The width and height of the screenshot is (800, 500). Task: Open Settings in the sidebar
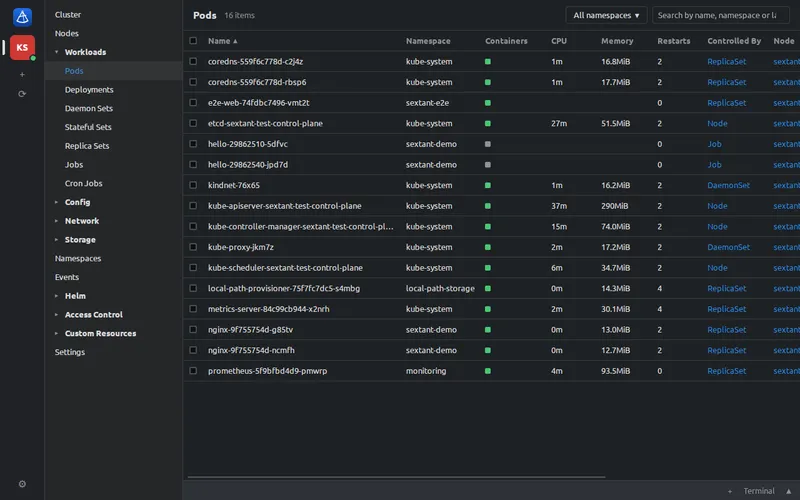pos(70,353)
